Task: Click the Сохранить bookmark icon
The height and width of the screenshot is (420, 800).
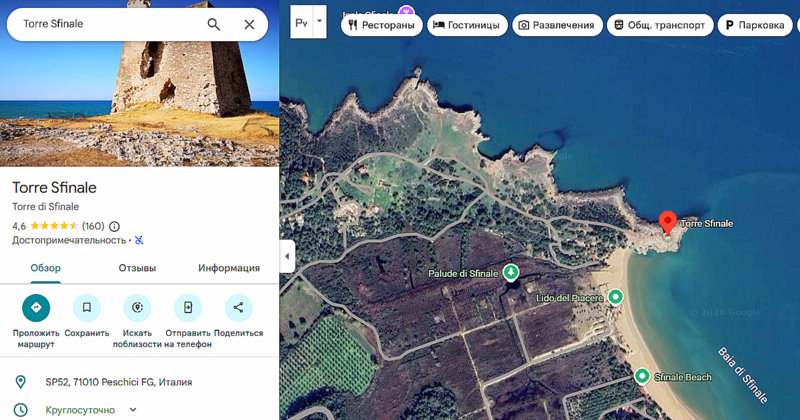Action: pyautogui.click(x=87, y=307)
